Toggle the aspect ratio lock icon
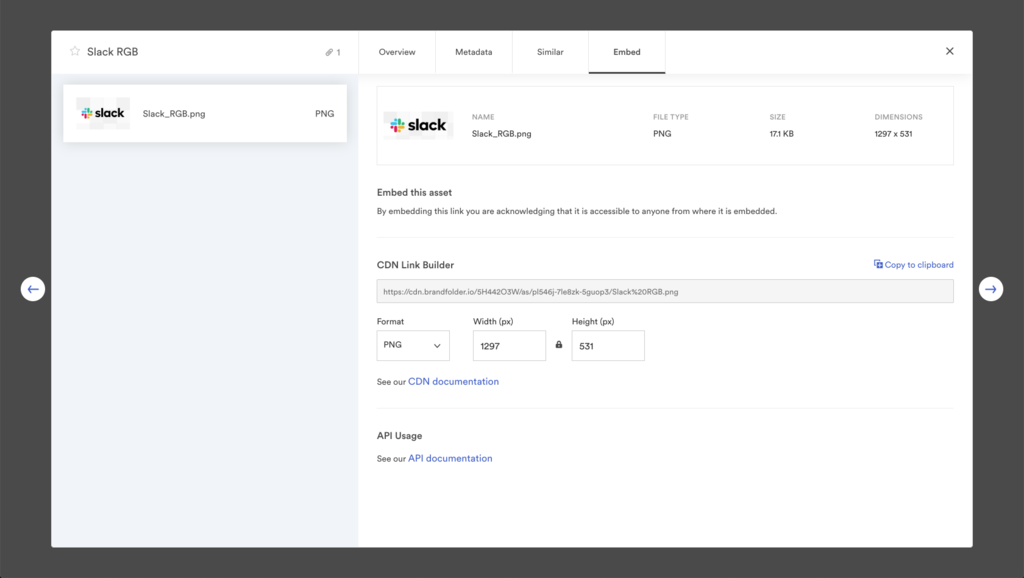This screenshot has width=1024, height=578. [558, 345]
